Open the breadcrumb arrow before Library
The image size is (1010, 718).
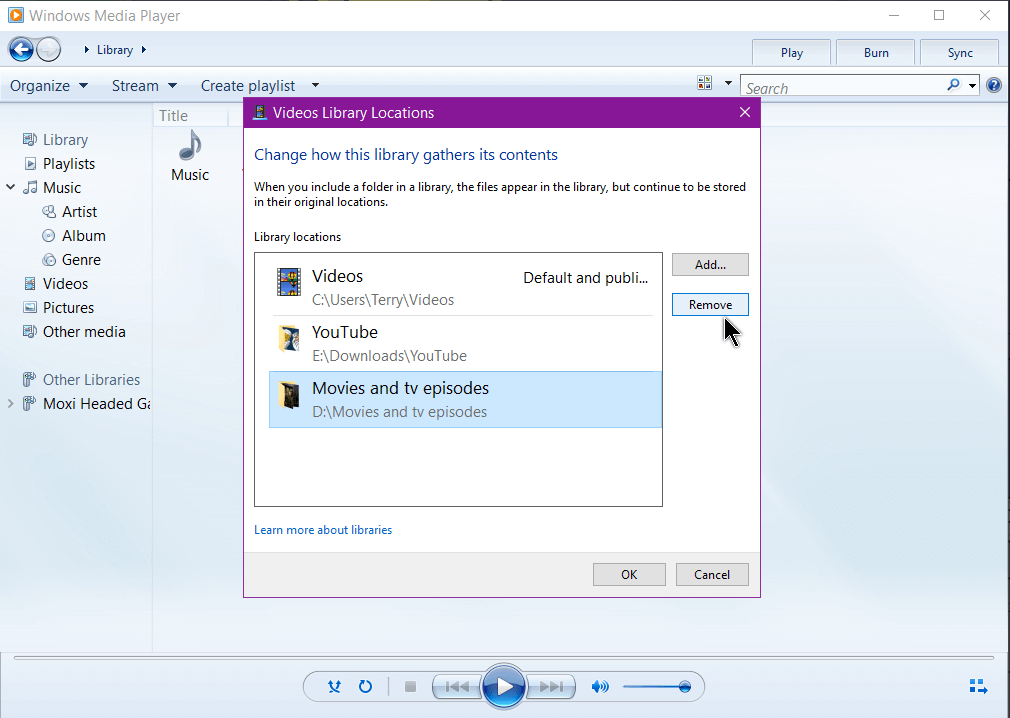click(86, 50)
